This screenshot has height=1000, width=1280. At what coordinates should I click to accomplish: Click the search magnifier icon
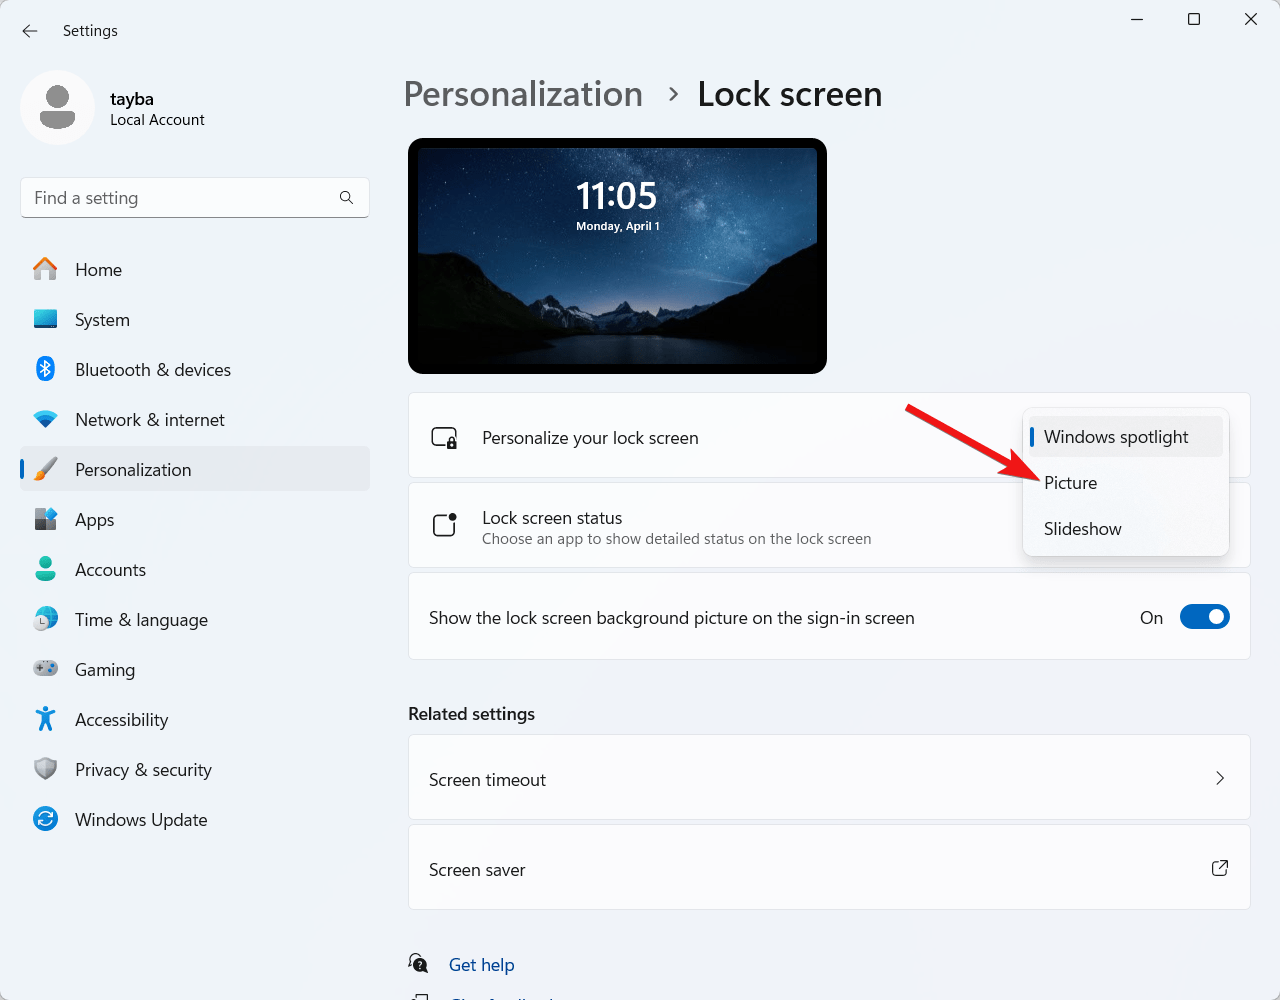346,198
